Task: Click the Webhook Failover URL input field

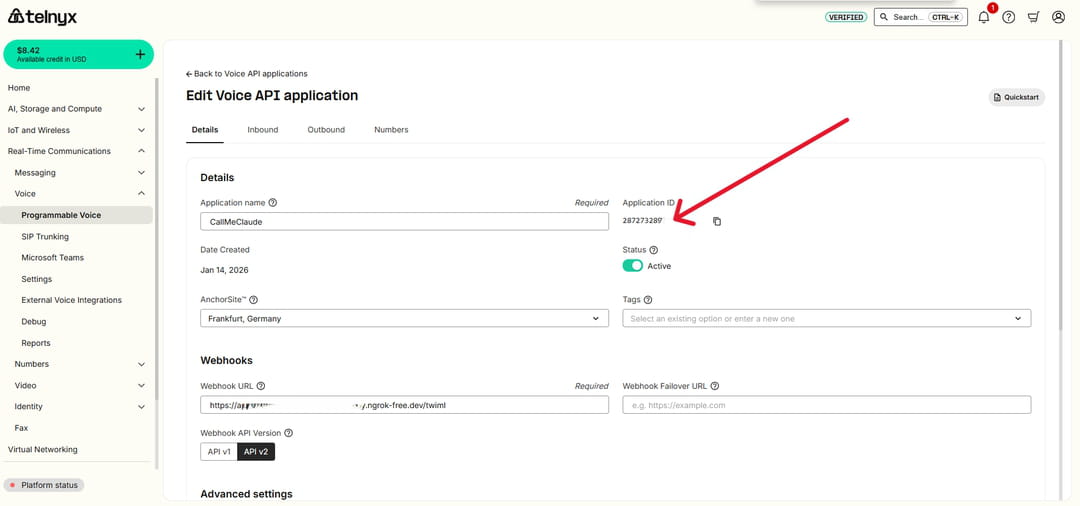Action: tap(826, 405)
